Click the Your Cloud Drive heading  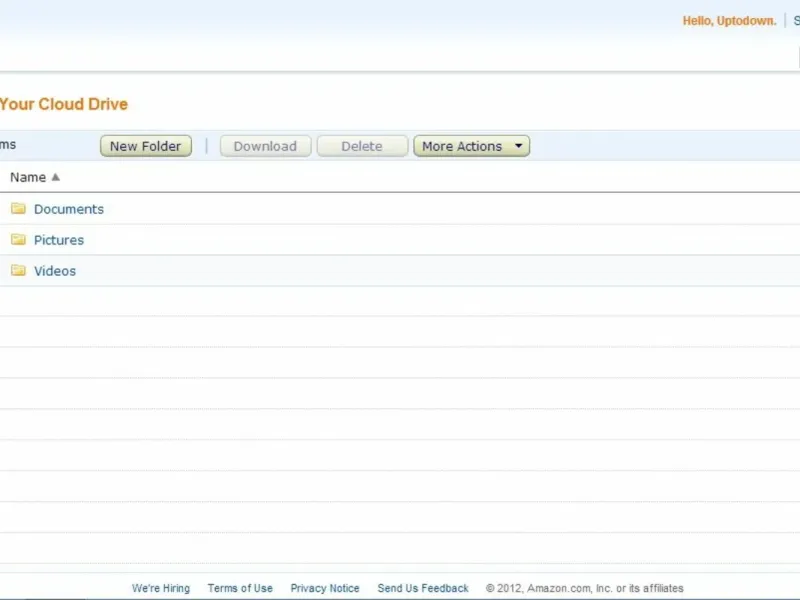tap(63, 104)
